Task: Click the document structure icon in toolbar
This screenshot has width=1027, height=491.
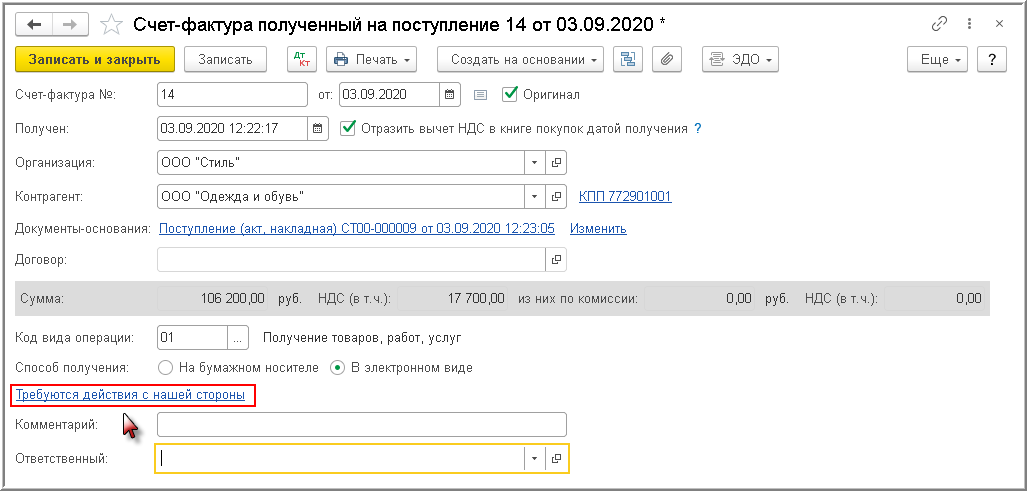Action: (x=628, y=60)
